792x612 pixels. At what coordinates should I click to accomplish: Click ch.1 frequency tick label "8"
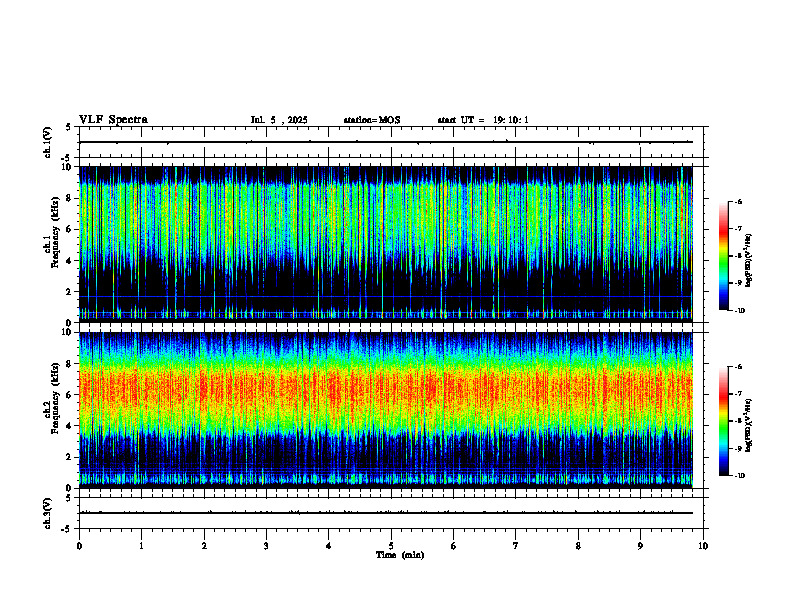pos(70,198)
